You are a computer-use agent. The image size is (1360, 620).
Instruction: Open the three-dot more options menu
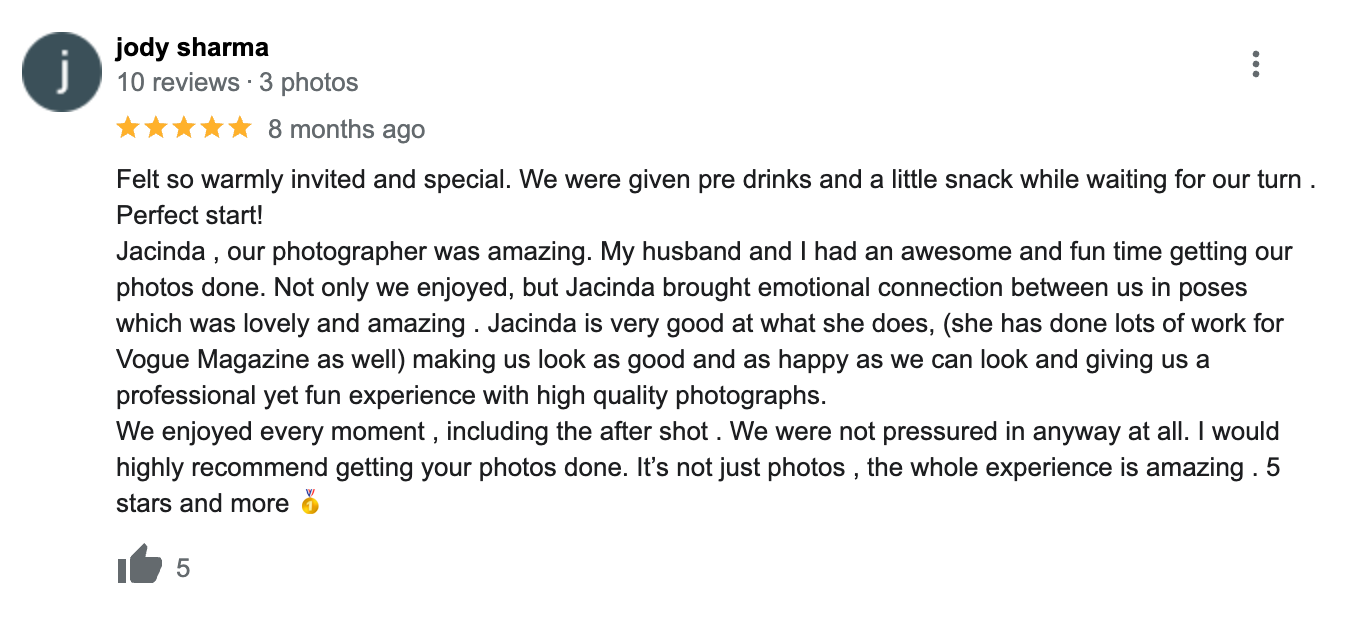(x=1255, y=64)
